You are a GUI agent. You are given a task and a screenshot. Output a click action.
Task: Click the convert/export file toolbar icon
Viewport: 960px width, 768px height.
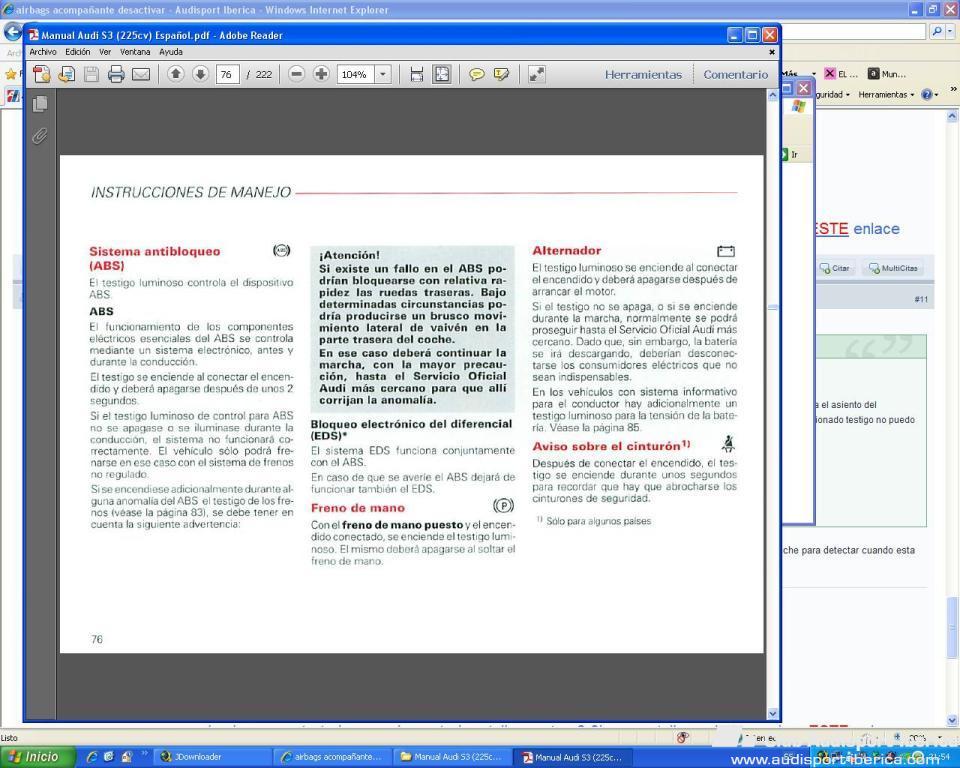pos(67,75)
